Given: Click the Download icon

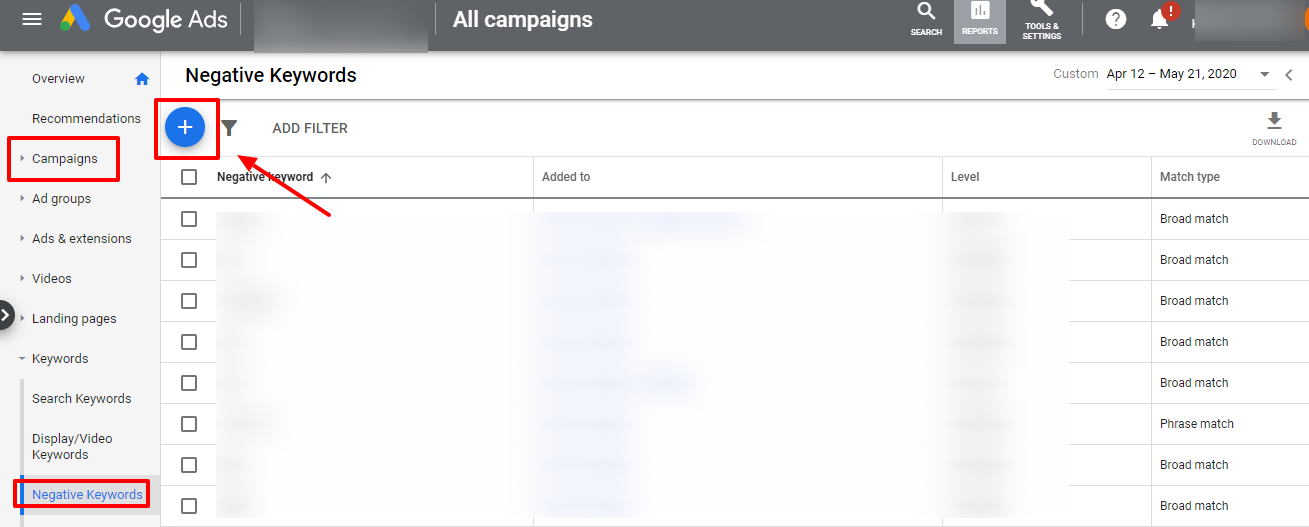Looking at the screenshot, I should [1274, 128].
